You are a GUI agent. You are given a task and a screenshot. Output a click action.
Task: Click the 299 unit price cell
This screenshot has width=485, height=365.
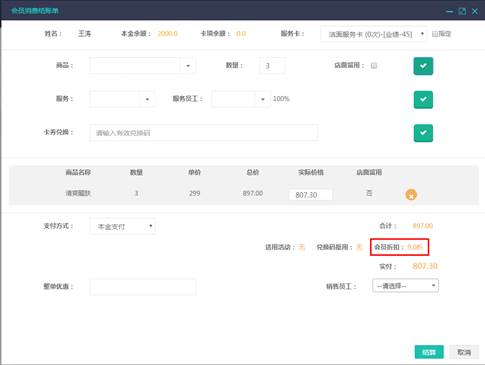194,193
